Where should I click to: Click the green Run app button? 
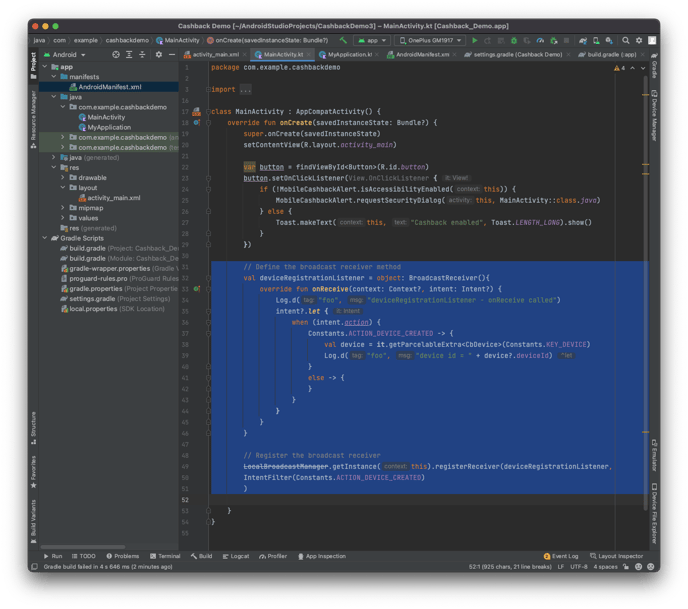coord(475,40)
